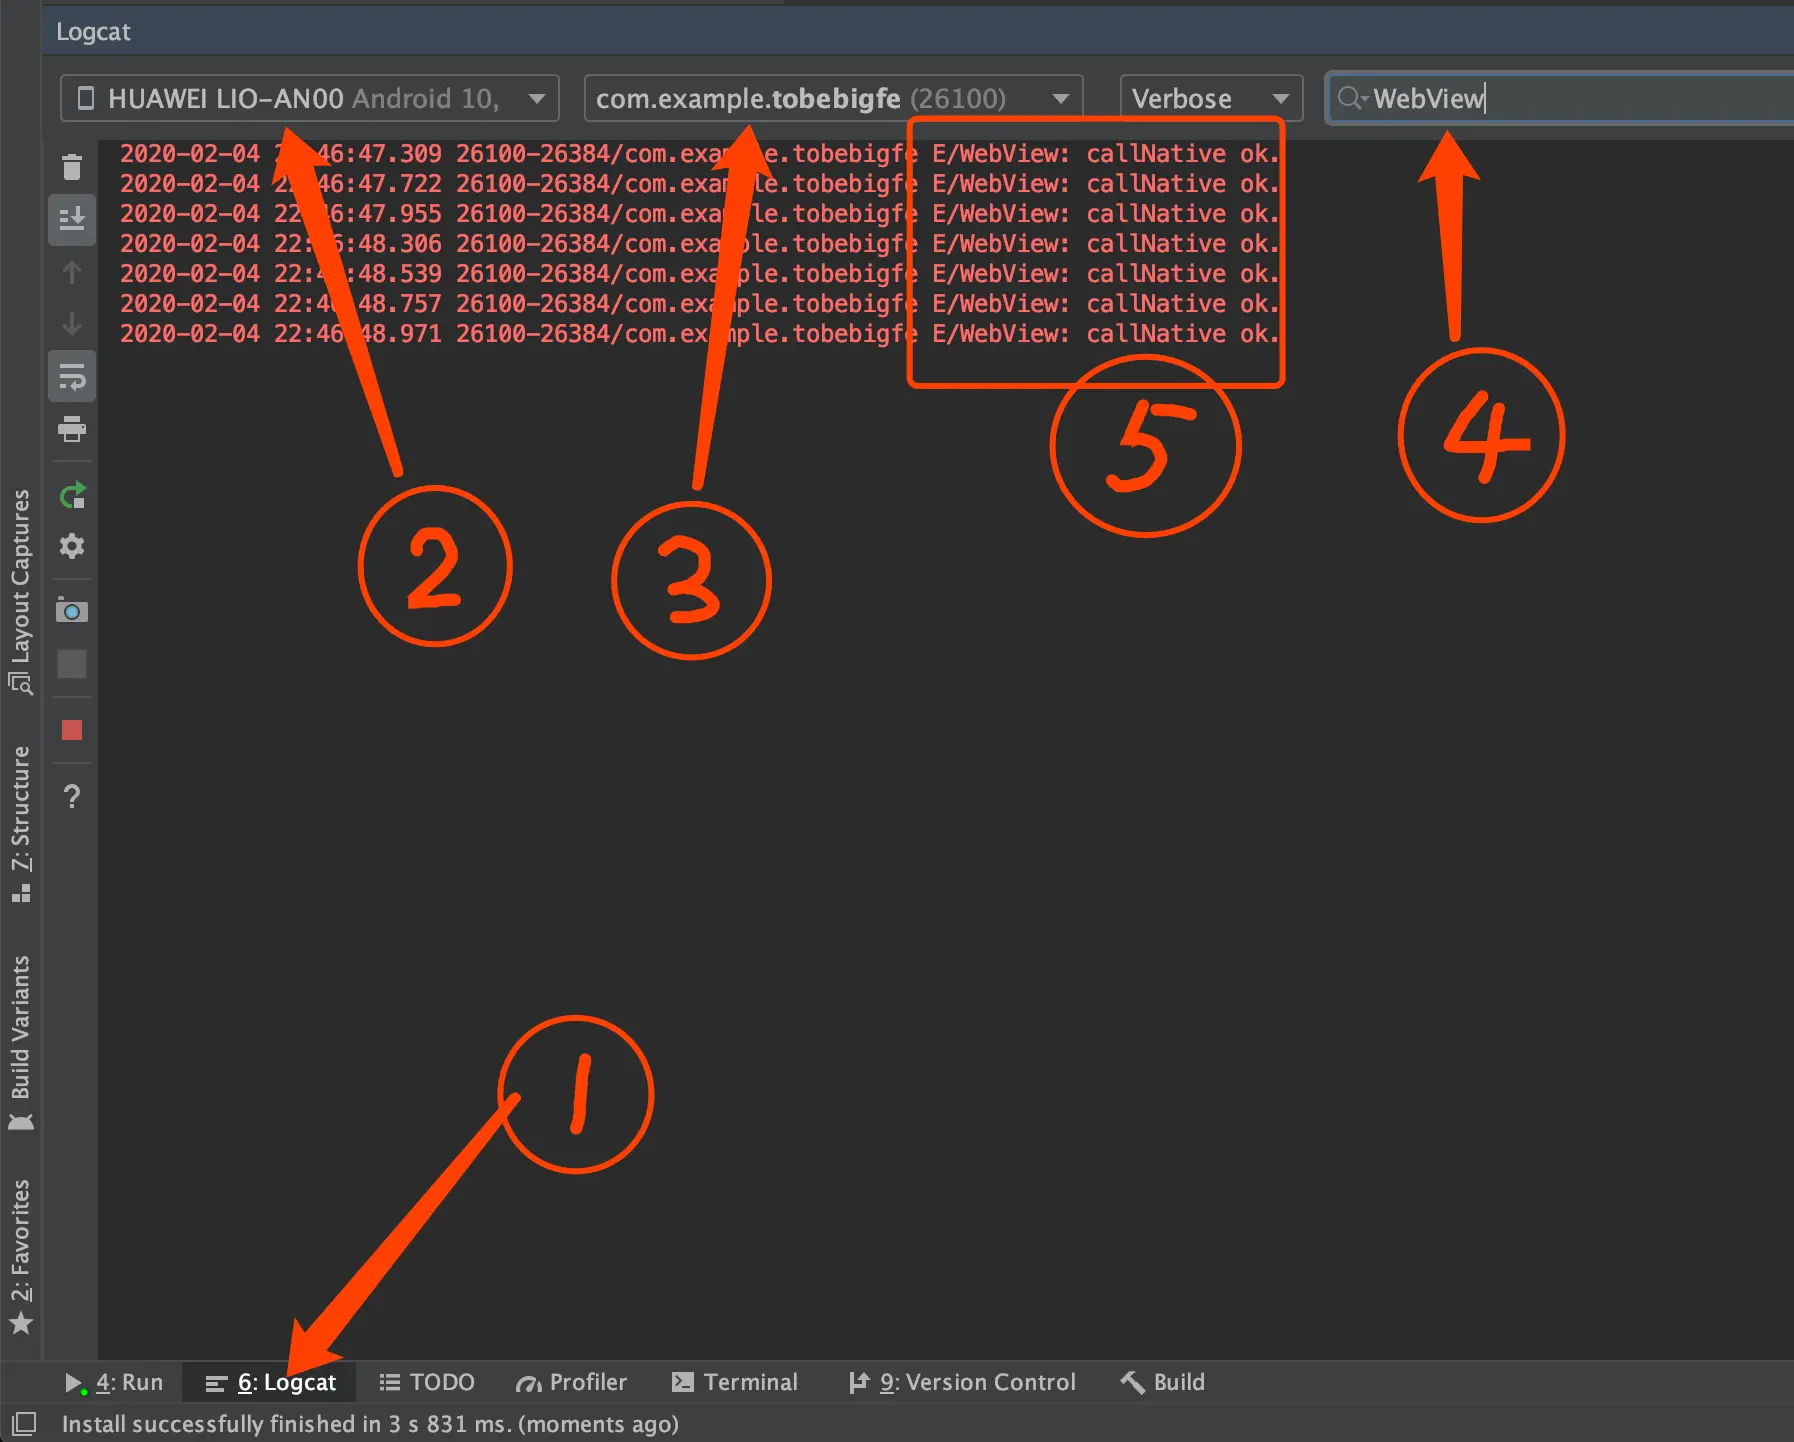Click the Logcat panel title
The height and width of the screenshot is (1442, 1794).
(x=93, y=31)
